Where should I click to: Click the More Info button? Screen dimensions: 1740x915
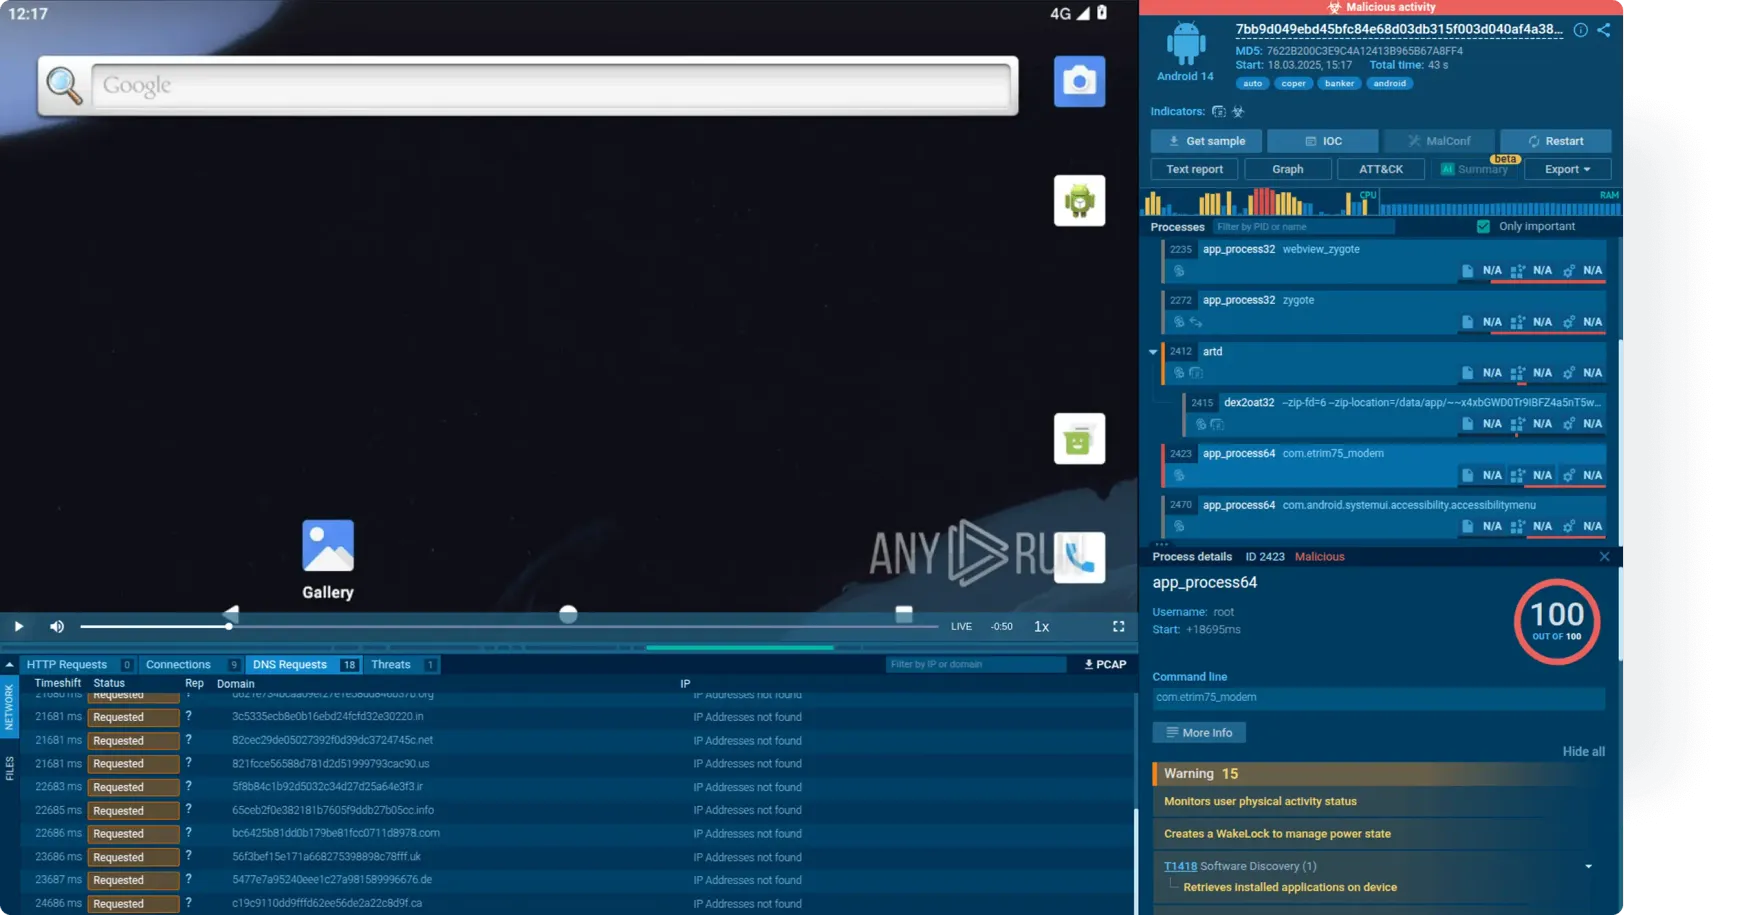[1198, 733]
